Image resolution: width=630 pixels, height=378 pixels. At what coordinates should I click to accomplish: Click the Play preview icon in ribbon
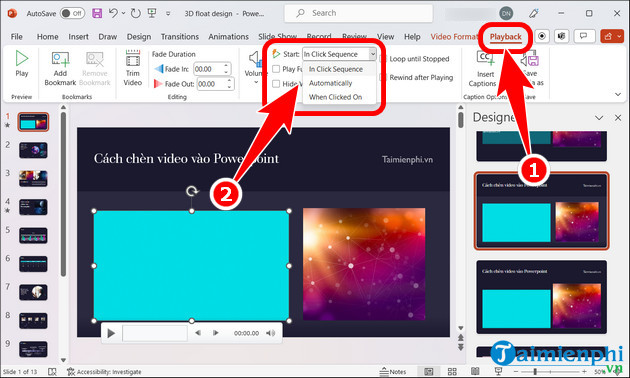click(x=22, y=59)
